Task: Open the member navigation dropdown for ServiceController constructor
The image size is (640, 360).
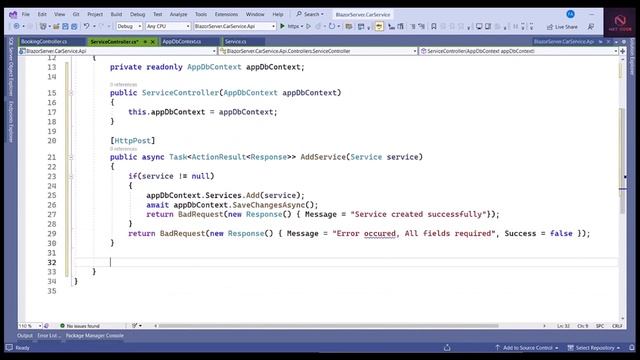Action: [x=519, y=51]
